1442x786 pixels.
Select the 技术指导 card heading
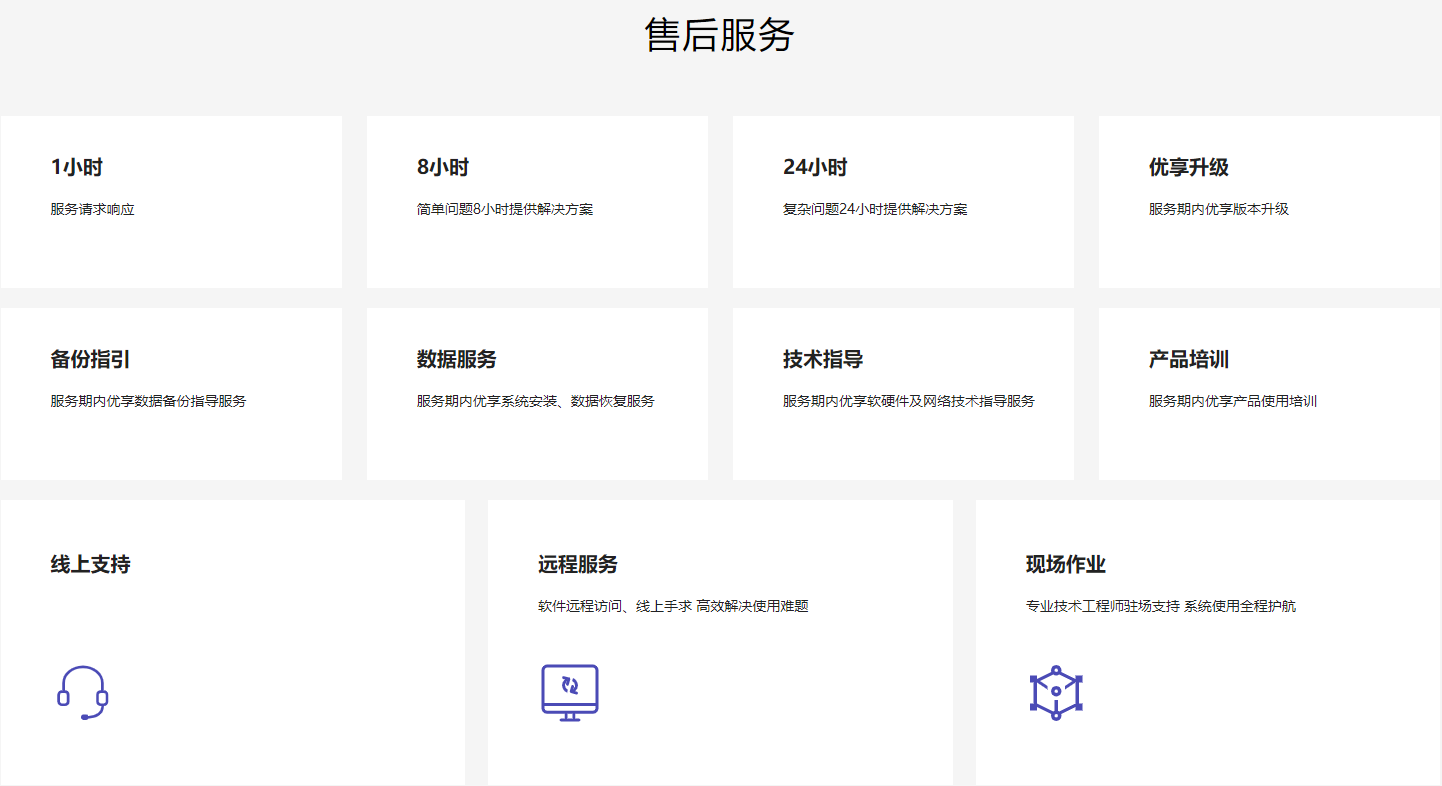coord(822,360)
